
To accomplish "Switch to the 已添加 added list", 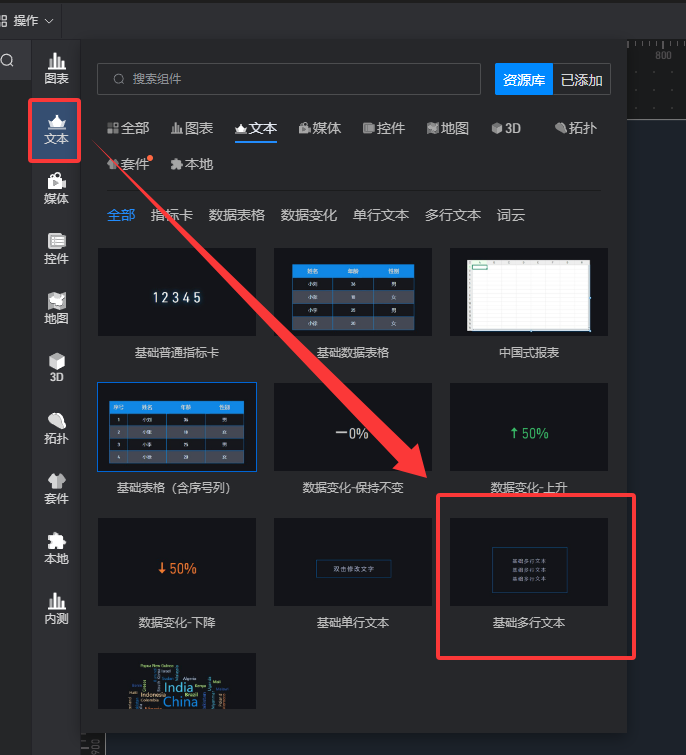I will click(x=582, y=79).
